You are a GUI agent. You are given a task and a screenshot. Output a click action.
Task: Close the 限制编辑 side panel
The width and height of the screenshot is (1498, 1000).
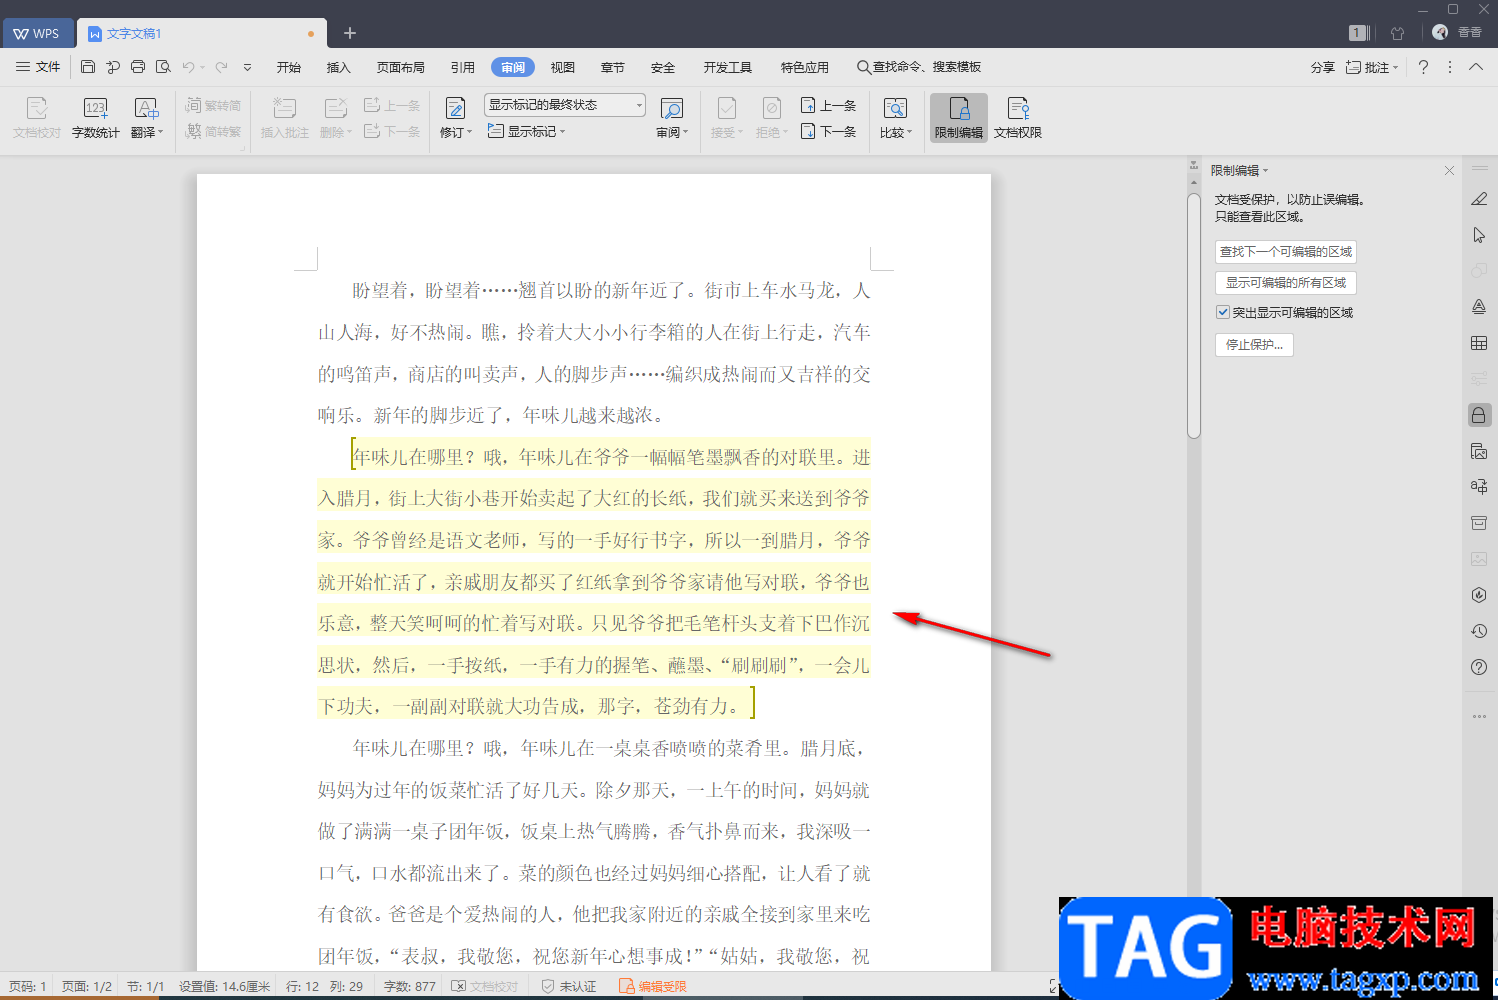click(x=1449, y=170)
